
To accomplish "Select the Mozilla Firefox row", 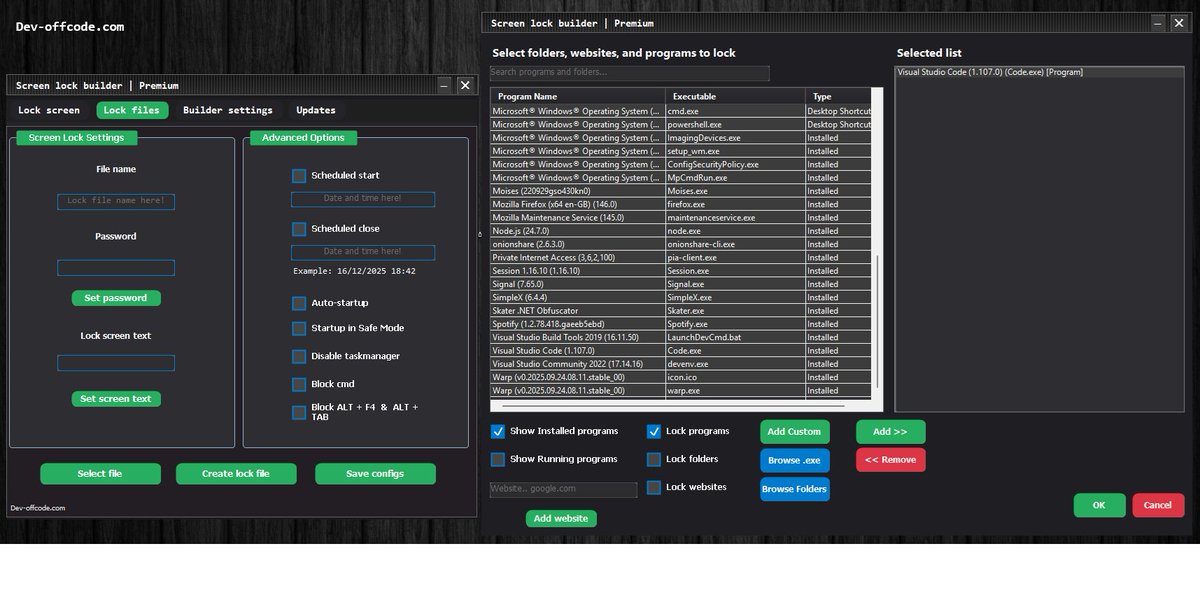I will [x=681, y=204].
